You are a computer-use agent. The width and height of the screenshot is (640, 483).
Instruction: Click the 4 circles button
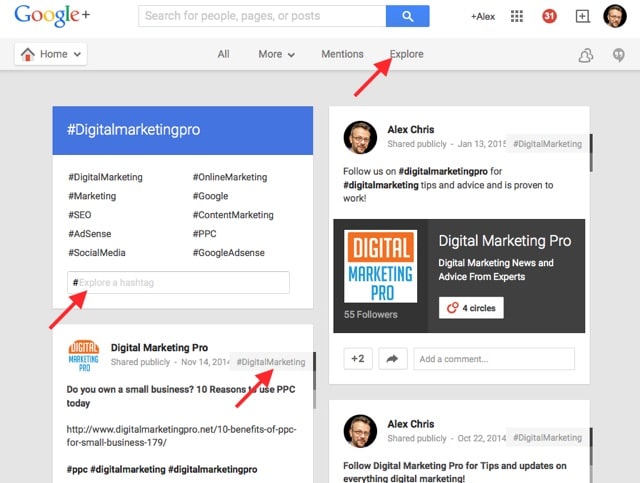click(471, 308)
